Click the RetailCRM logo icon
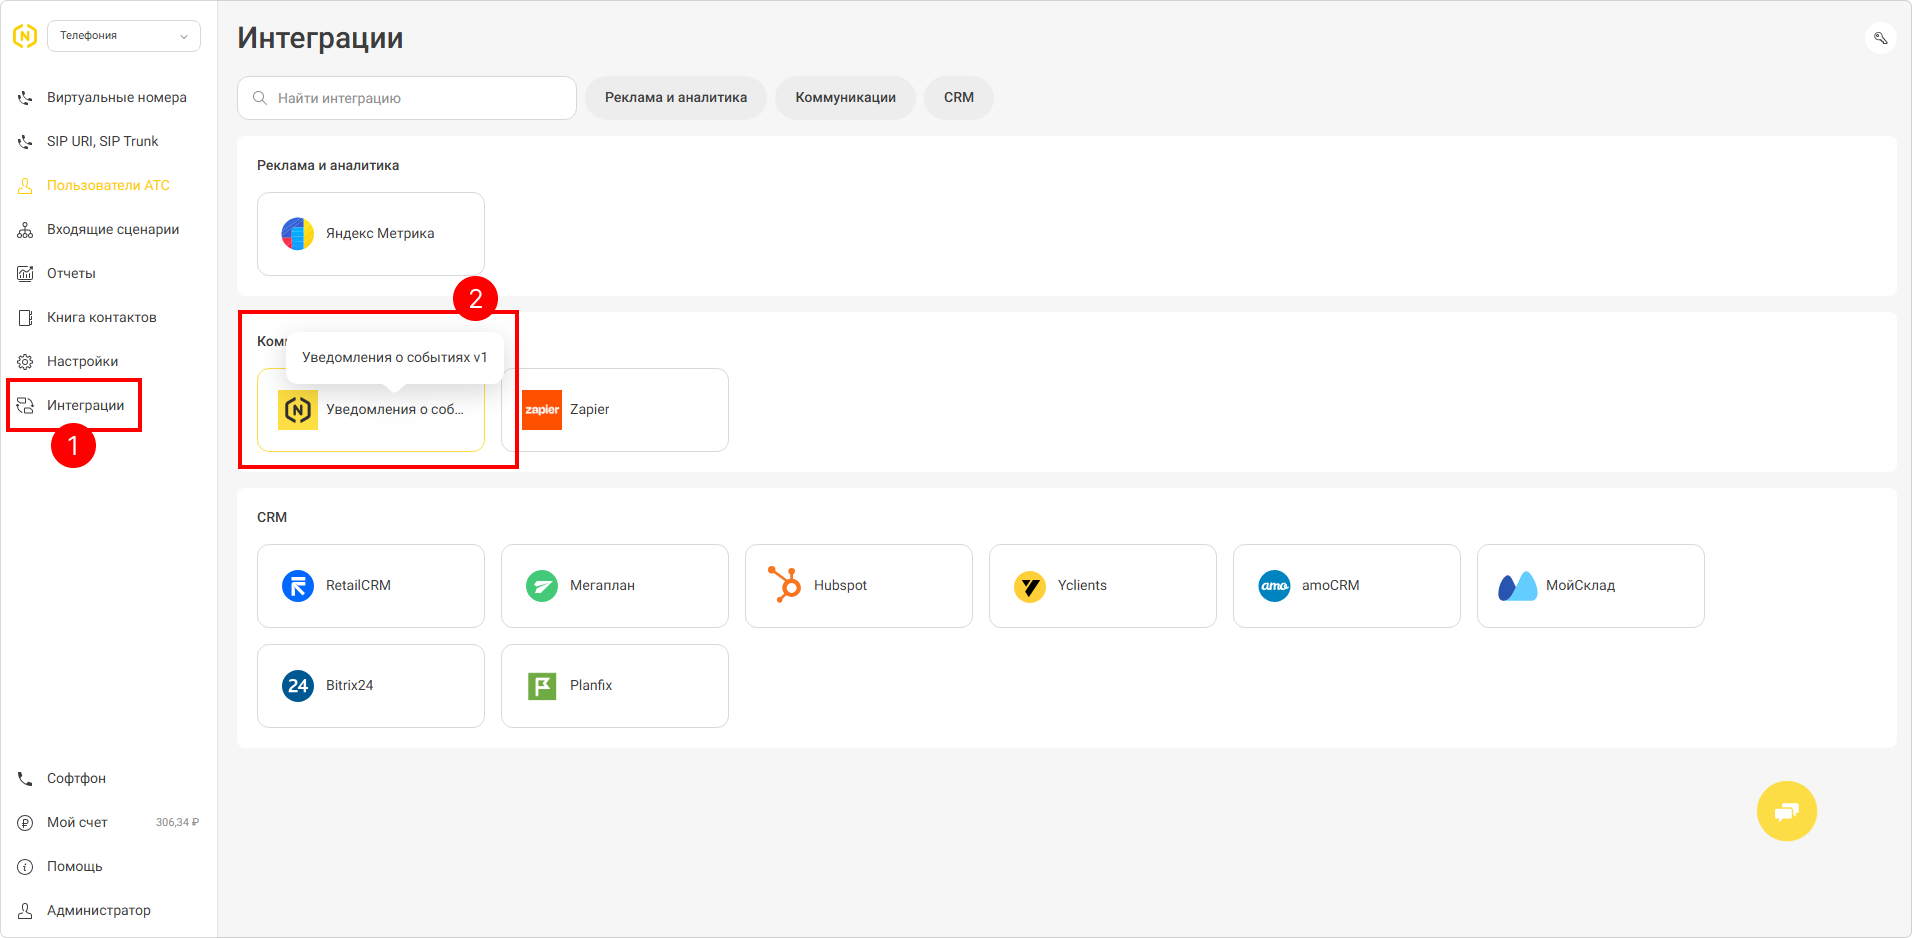The image size is (1912, 938). coord(298,586)
